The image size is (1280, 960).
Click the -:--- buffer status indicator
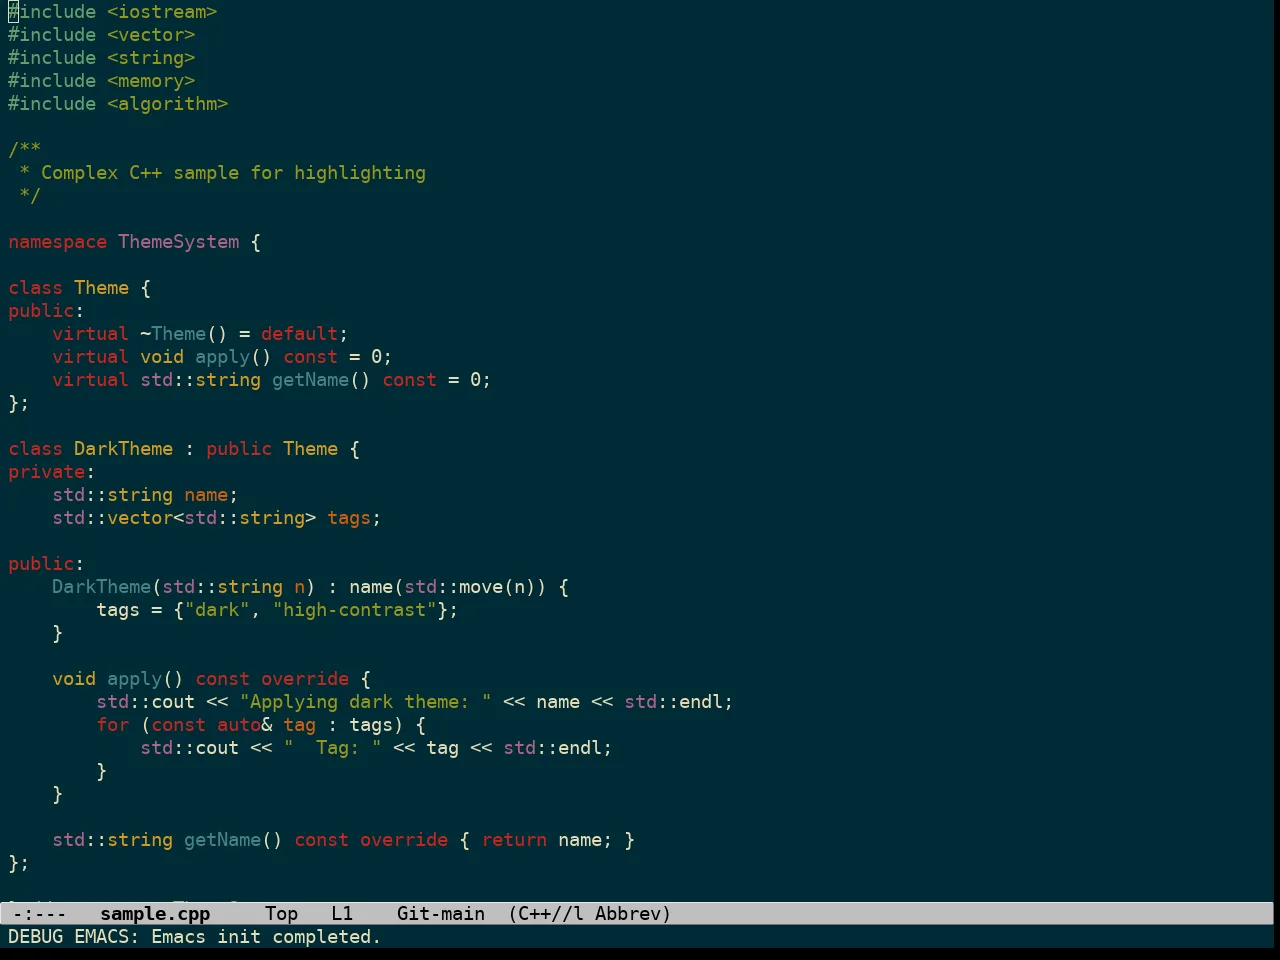(40, 913)
